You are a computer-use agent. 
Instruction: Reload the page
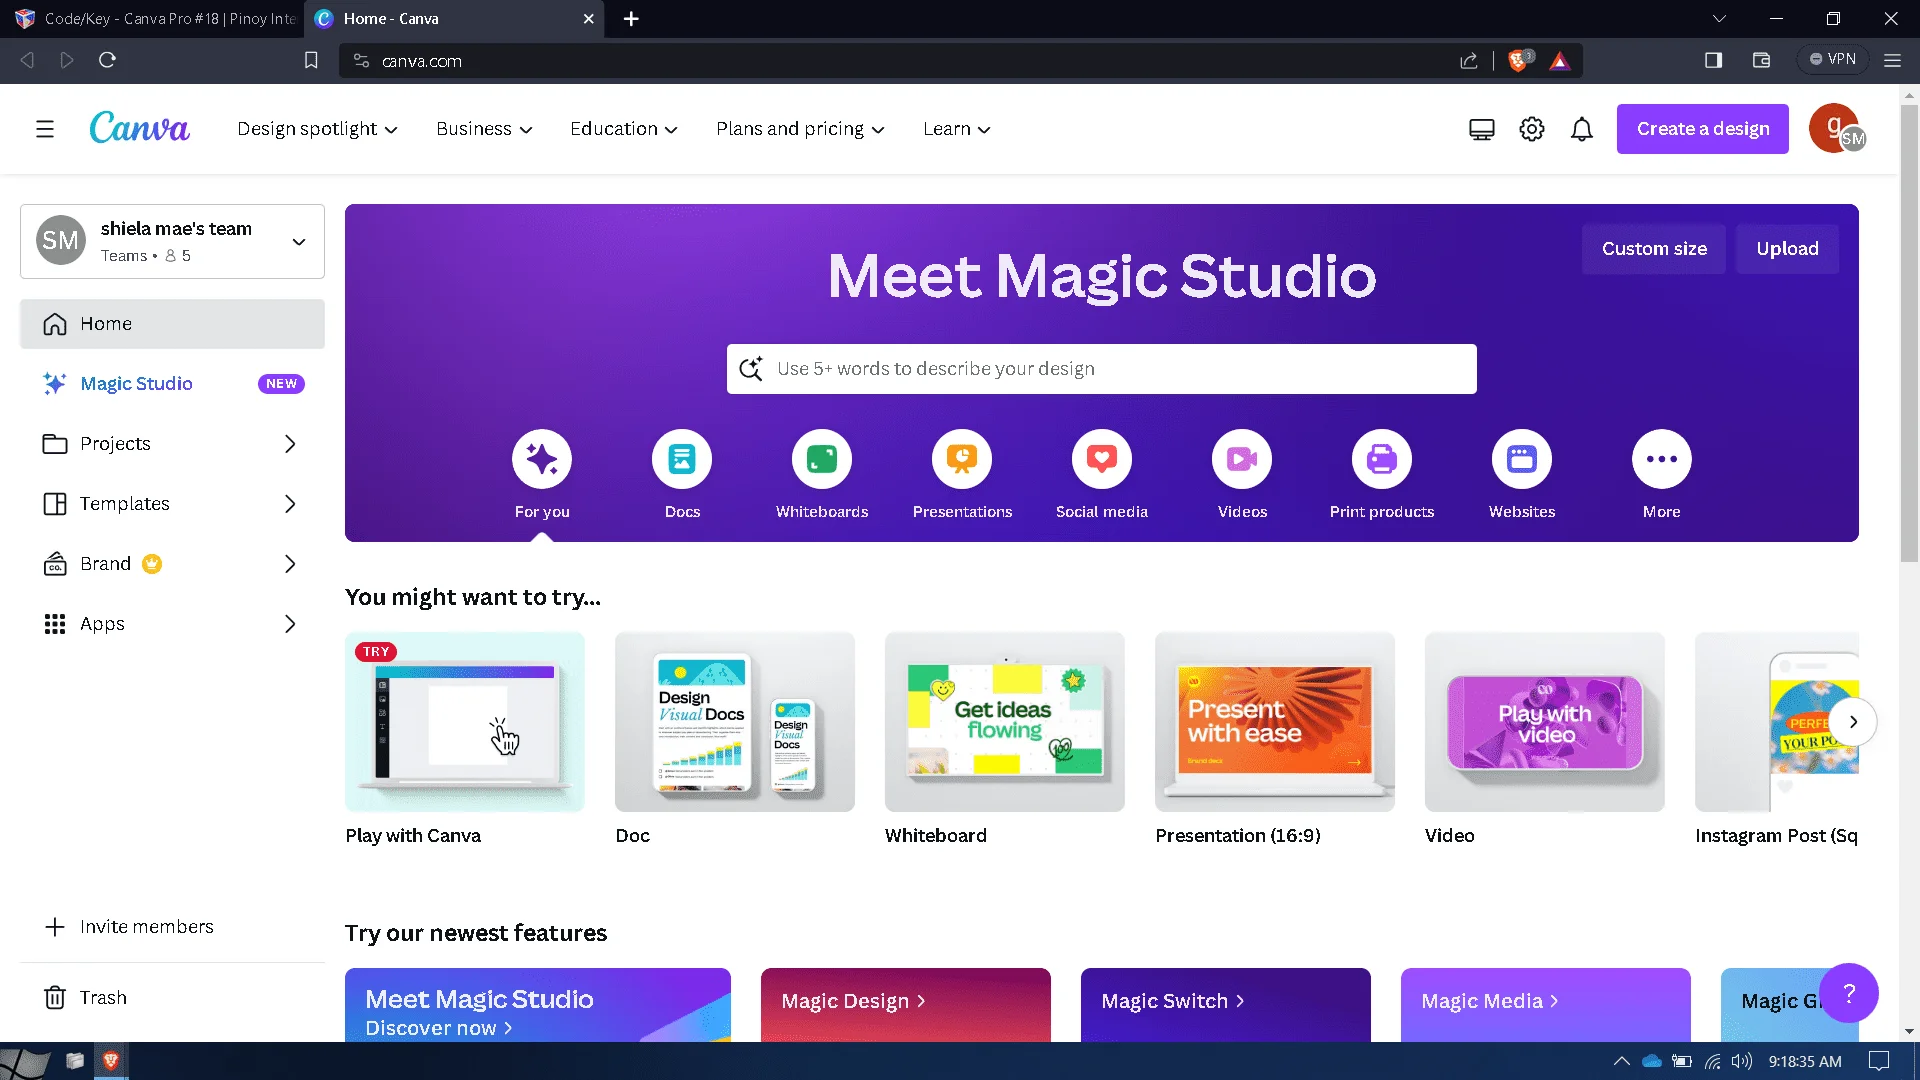click(x=107, y=60)
